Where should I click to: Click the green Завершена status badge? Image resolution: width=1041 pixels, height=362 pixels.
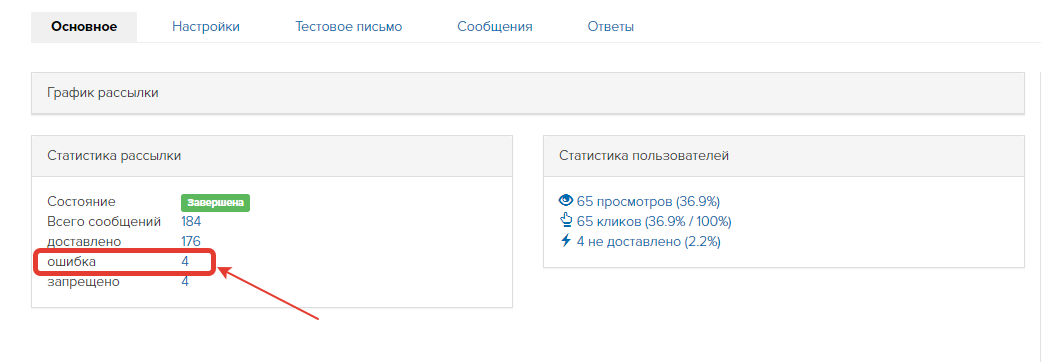click(x=215, y=203)
